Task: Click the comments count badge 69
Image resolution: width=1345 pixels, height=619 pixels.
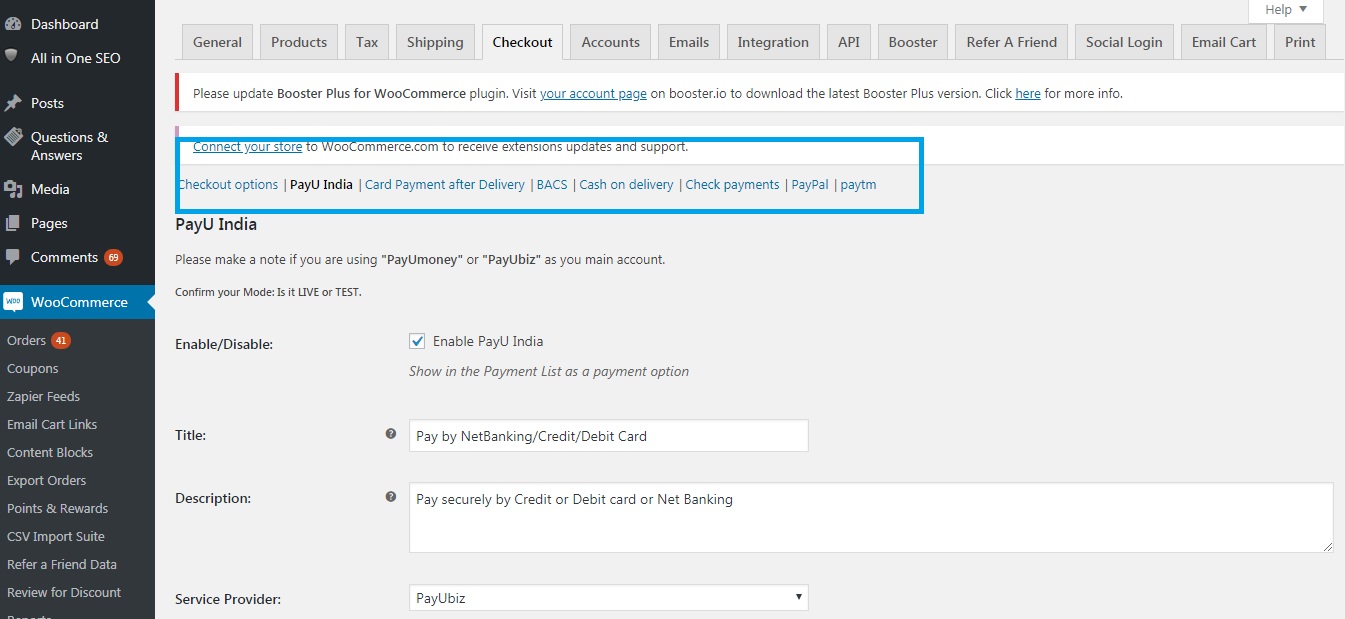Action: (x=113, y=257)
